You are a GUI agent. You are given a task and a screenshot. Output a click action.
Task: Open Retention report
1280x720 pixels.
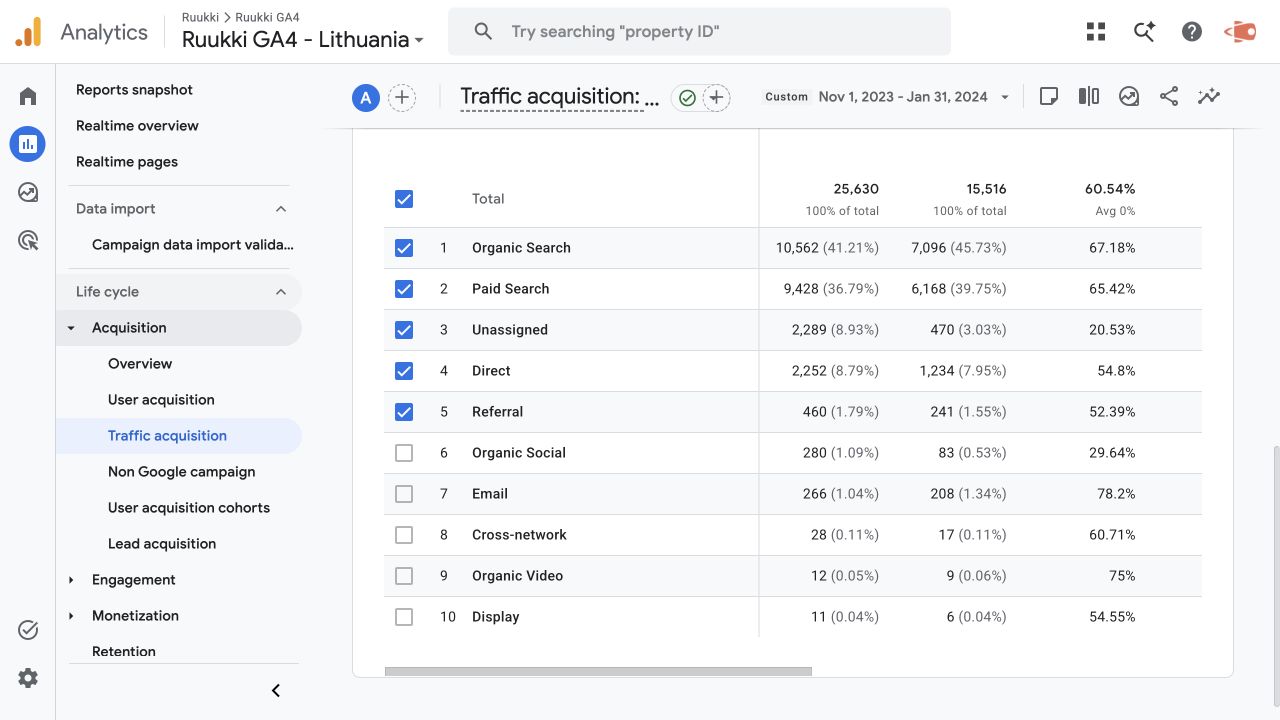[x=124, y=652]
